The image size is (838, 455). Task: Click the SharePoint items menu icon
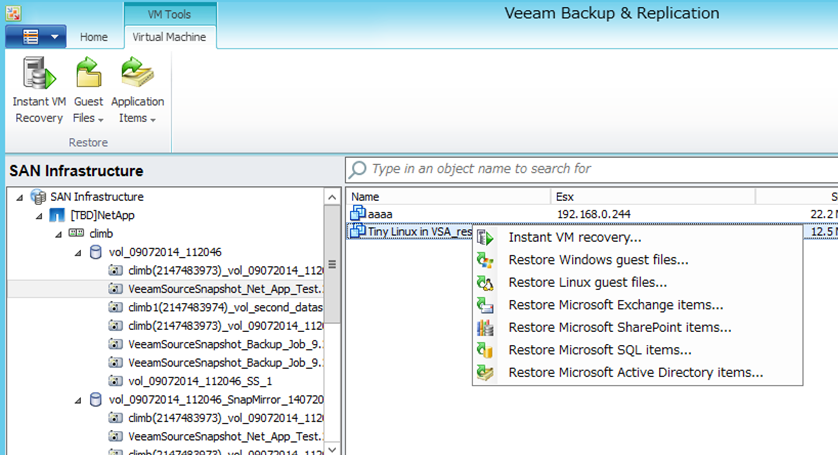point(485,327)
